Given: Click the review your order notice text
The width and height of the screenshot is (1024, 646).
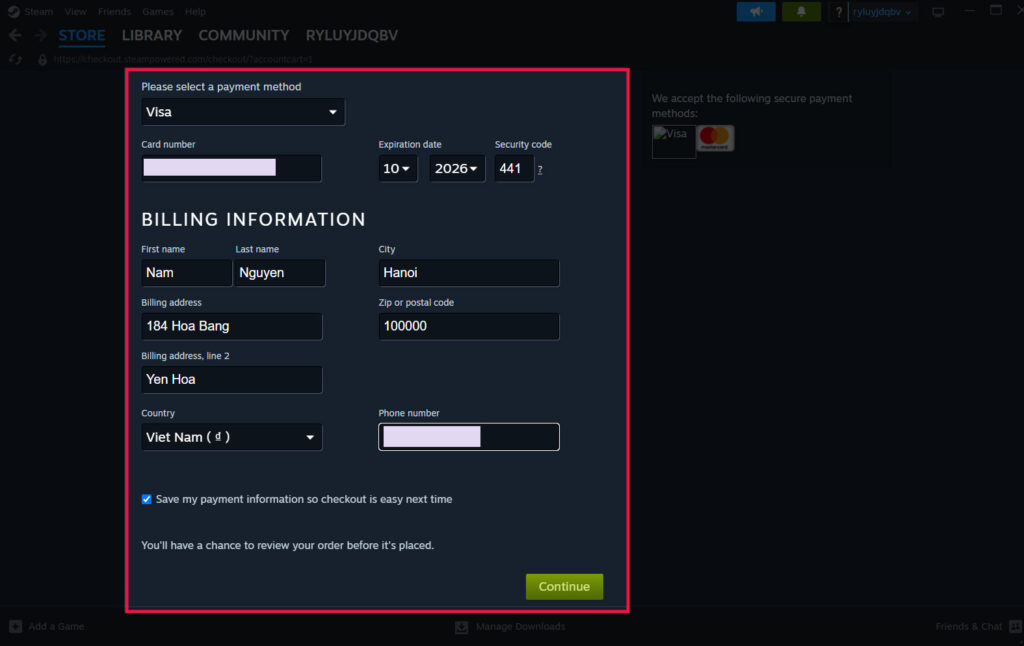Looking at the screenshot, I should pyautogui.click(x=287, y=545).
